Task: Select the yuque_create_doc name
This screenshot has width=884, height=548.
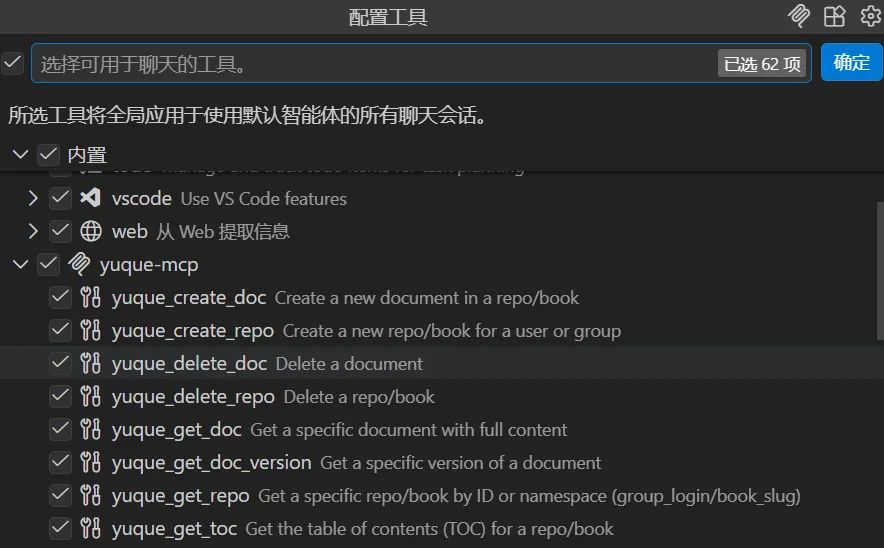Action: 189,298
